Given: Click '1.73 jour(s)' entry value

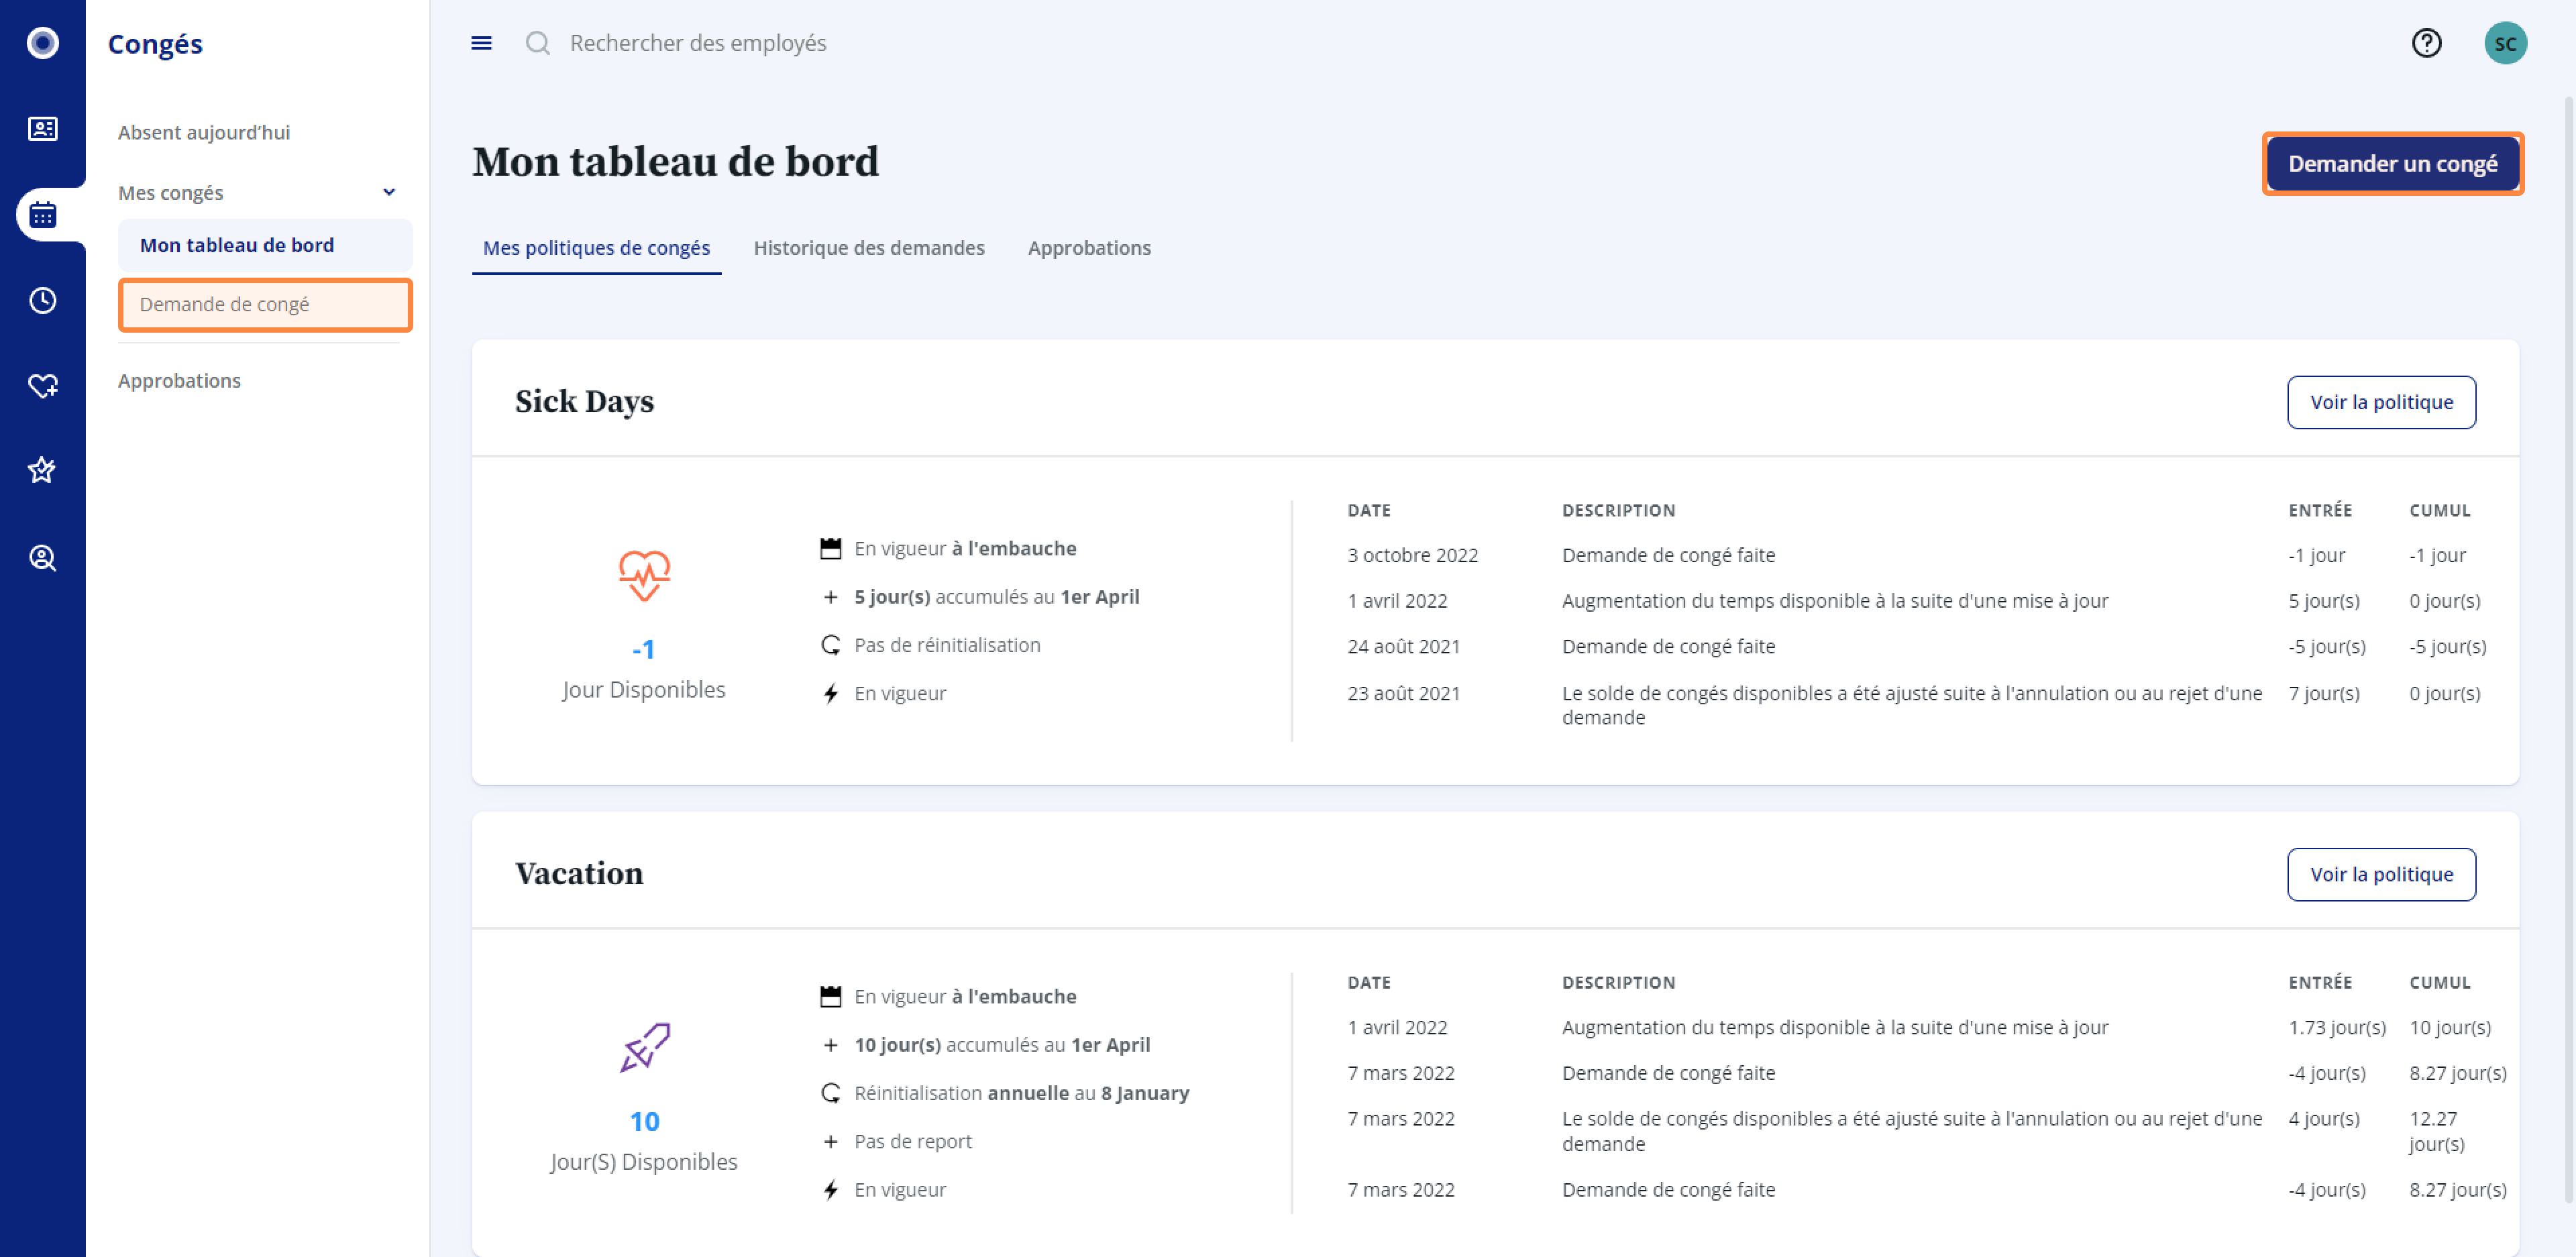Looking at the screenshot, I should pos(2337,1027).
